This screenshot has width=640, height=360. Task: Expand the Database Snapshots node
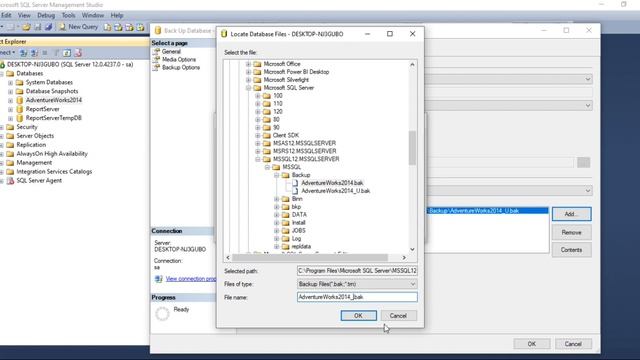pyautogui.click(x=11, y=91)
